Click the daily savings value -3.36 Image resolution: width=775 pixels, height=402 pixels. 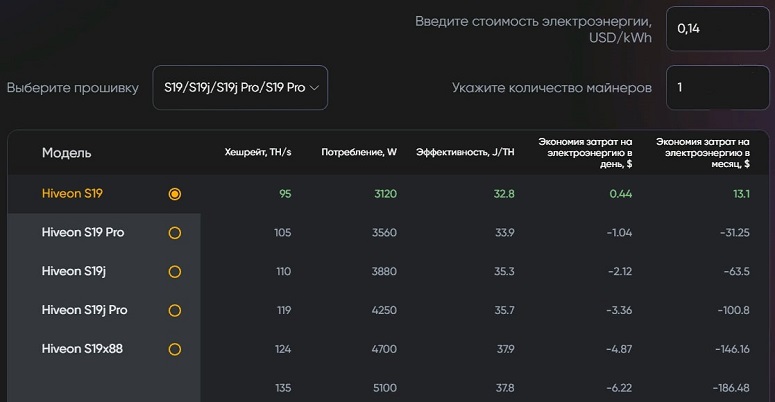pyautogui.click(x=619, y=310)
